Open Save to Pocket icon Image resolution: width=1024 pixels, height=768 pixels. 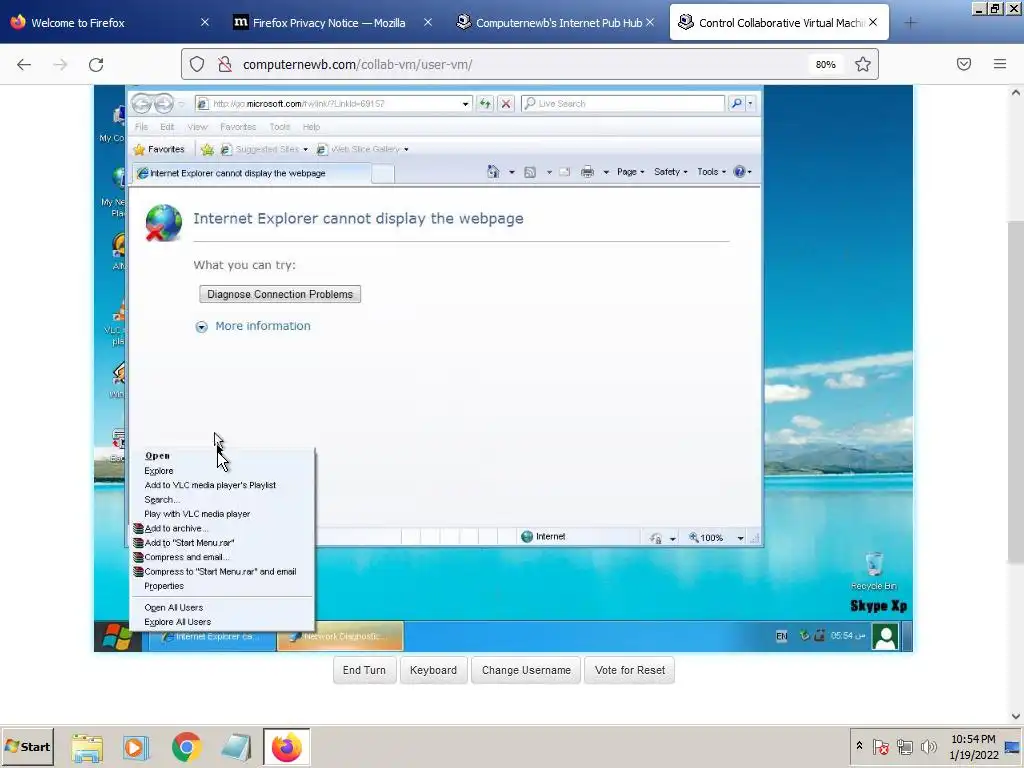964,64
